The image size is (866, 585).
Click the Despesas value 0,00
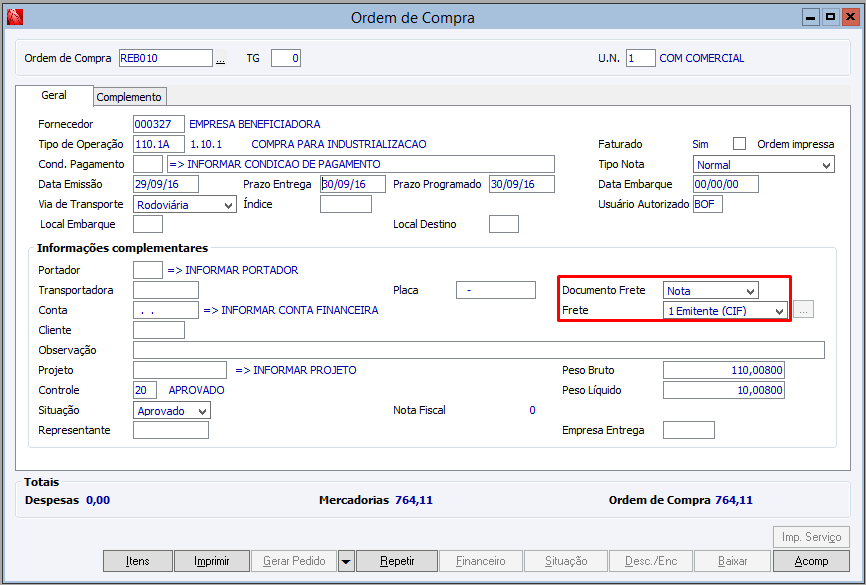98,500
